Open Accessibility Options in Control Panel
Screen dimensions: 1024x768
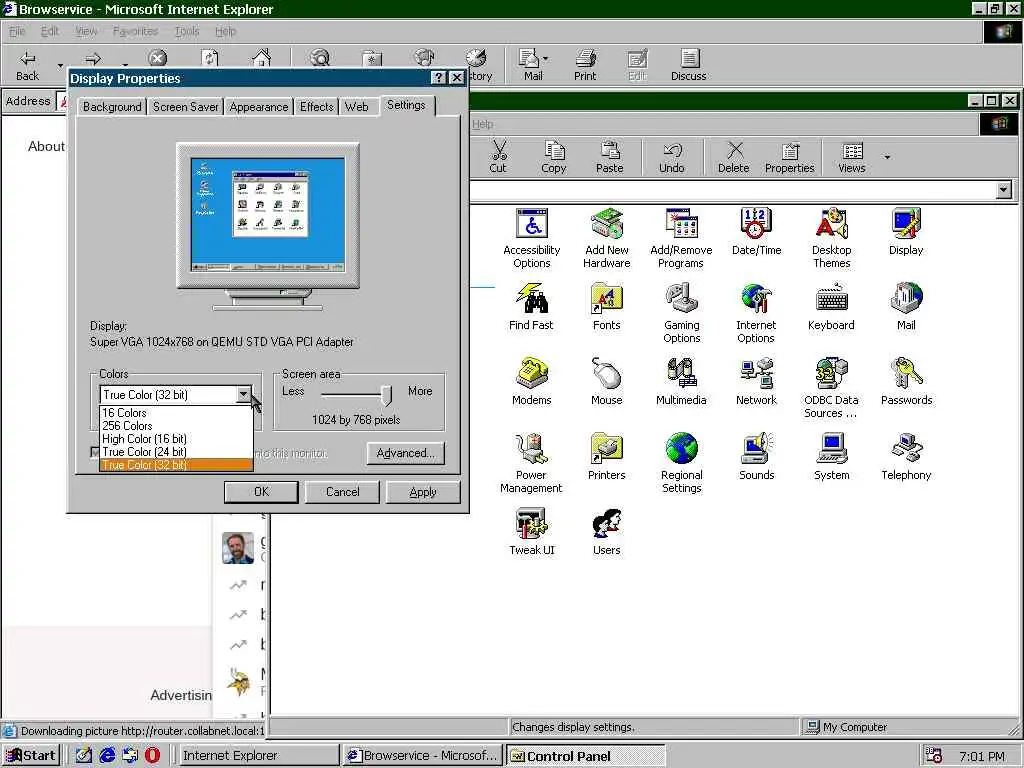click(532, 238)
